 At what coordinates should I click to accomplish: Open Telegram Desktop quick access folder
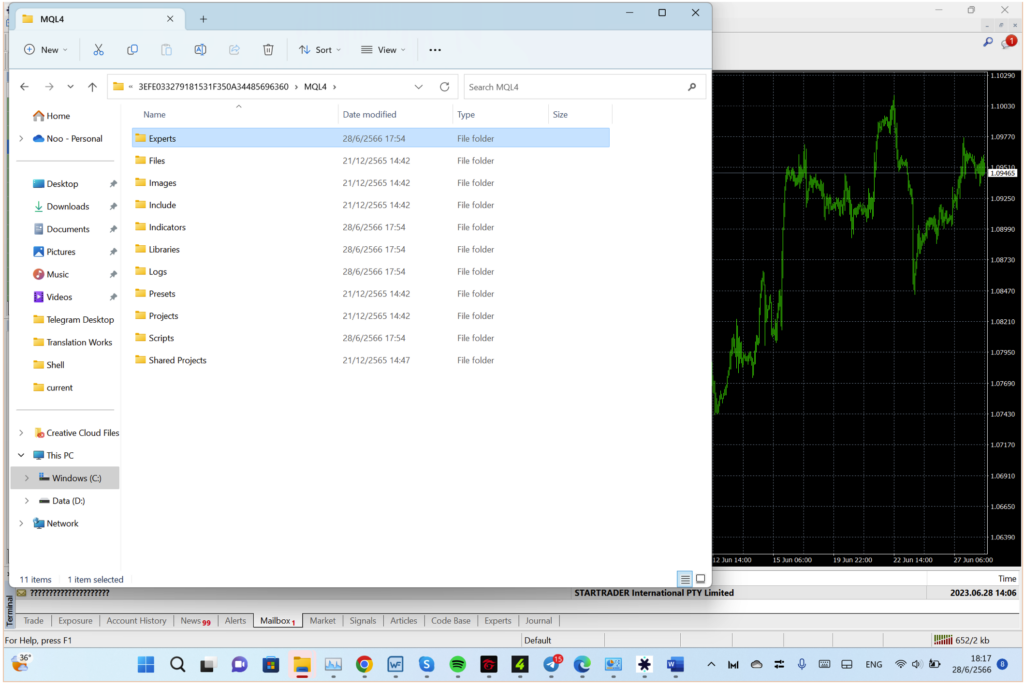(80, 319)
